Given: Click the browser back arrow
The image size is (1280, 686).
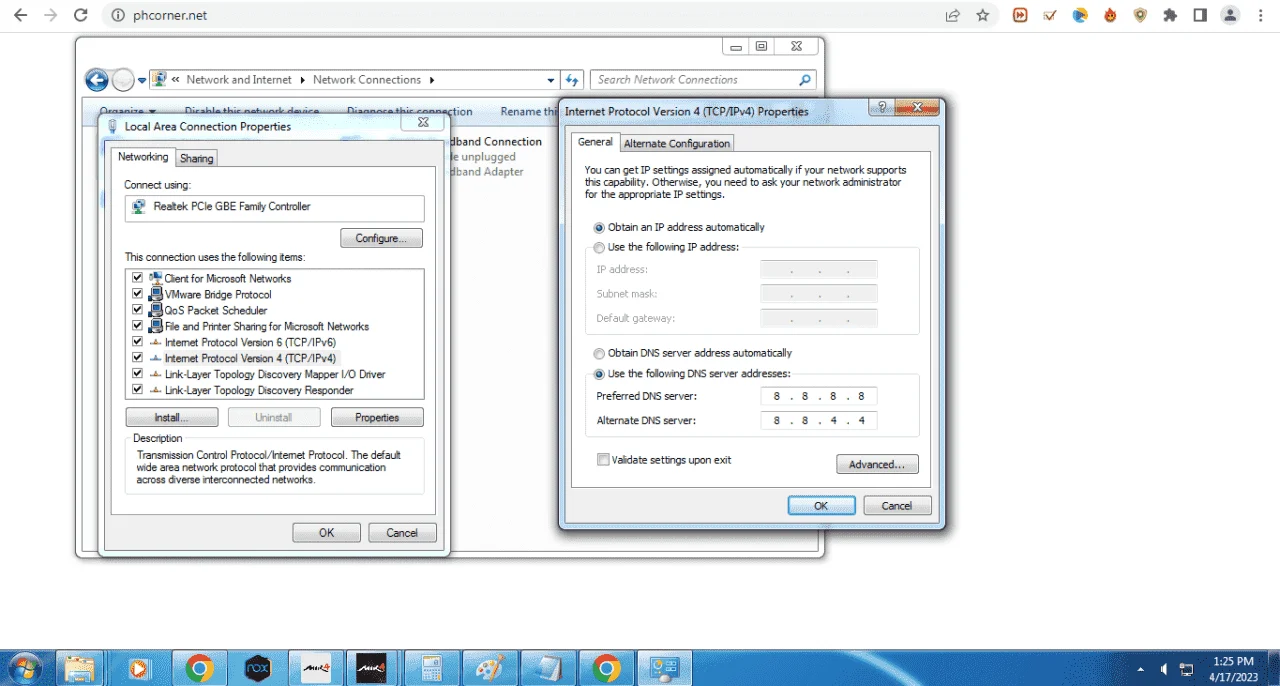Looking at the screenshot, I should pyautogui.click(x=21, y=15).
